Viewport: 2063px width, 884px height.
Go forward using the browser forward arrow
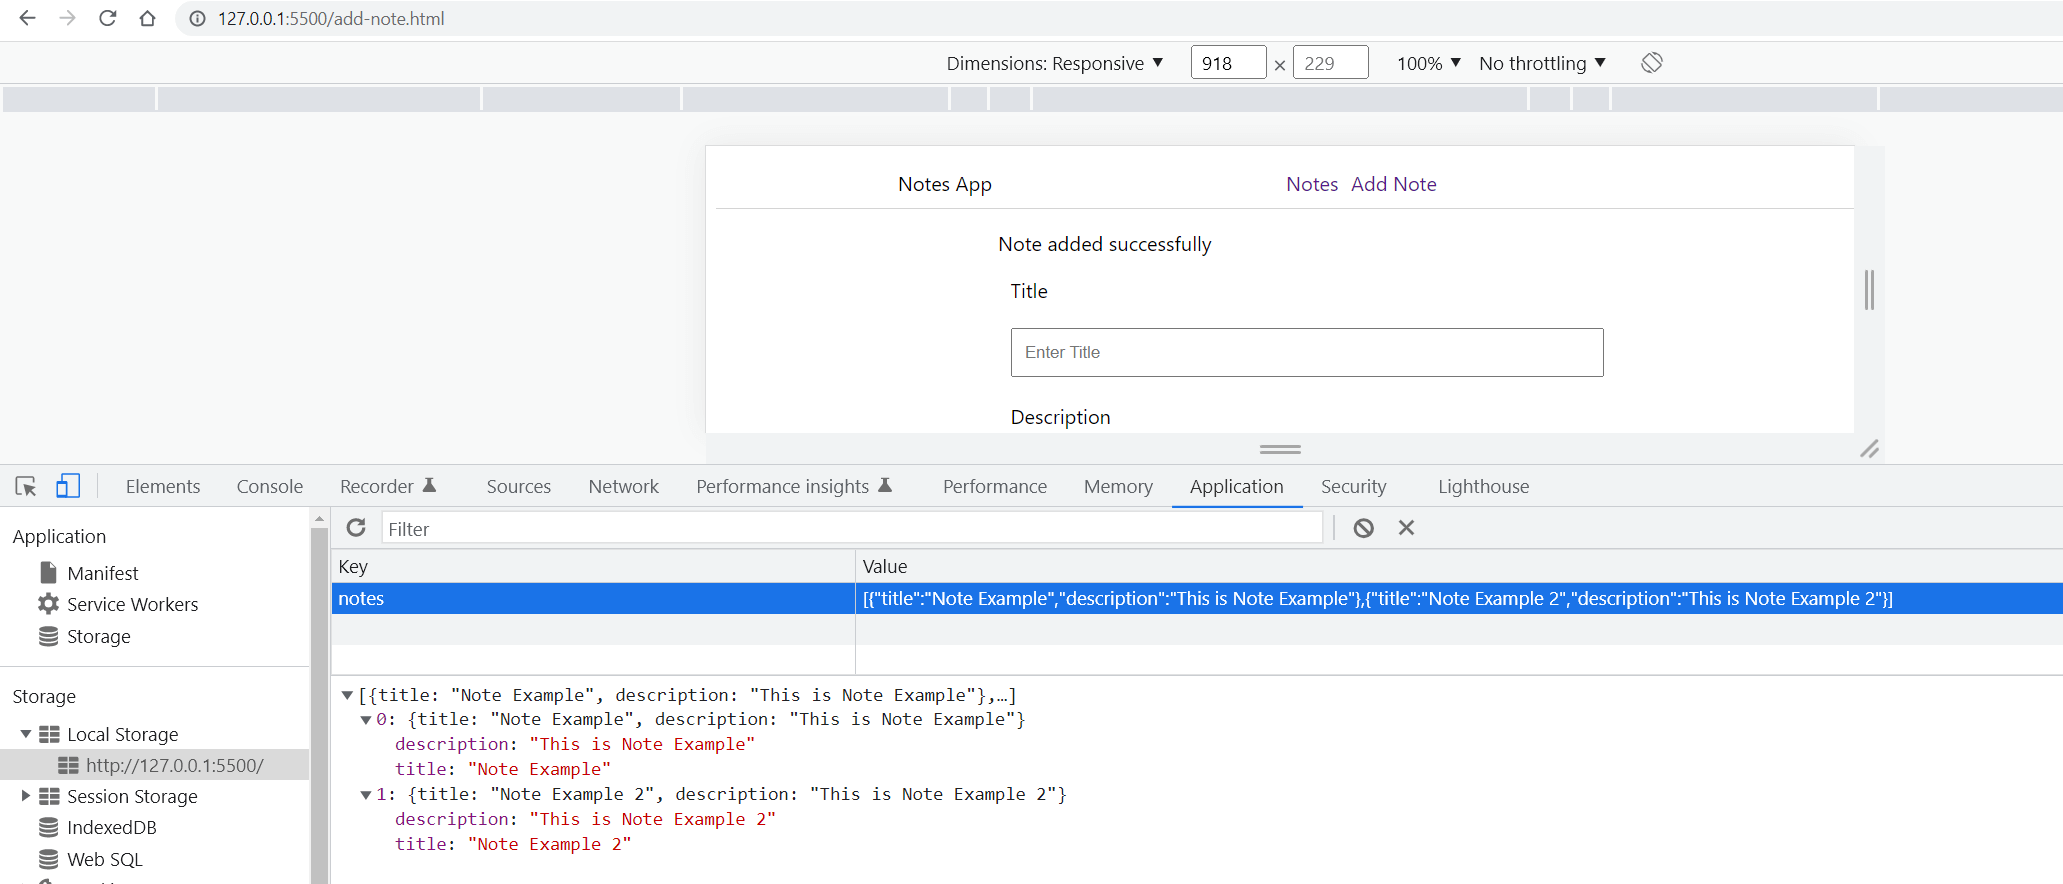point(67,18)
